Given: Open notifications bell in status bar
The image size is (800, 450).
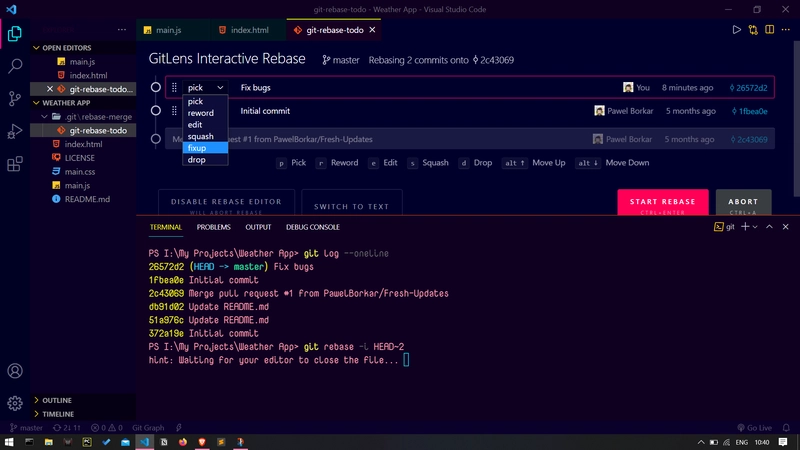Looking at the screenshot, I should [x=786, y=428].
